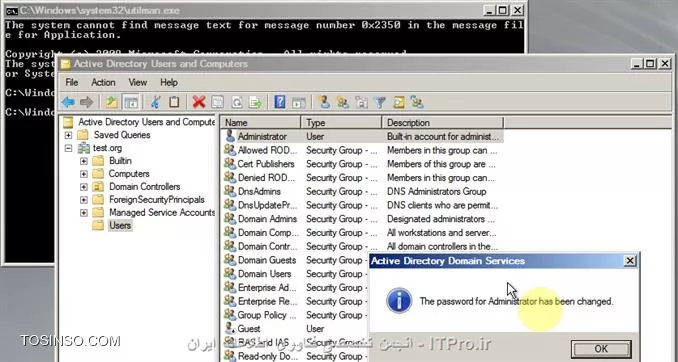Screen dimensions: 678x362
Task: Open the Action menu
Action: point(103,82)
